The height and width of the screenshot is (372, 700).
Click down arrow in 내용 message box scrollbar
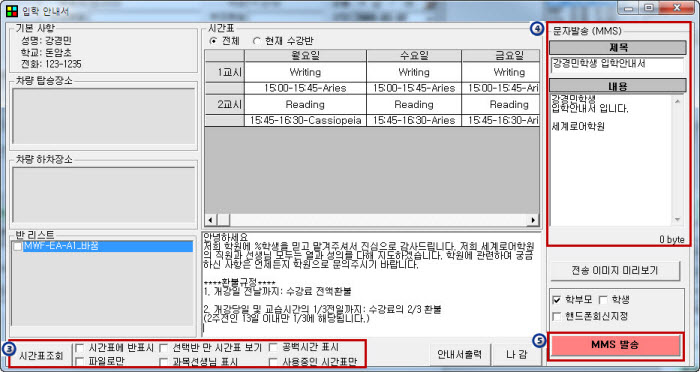coord(677,219)
